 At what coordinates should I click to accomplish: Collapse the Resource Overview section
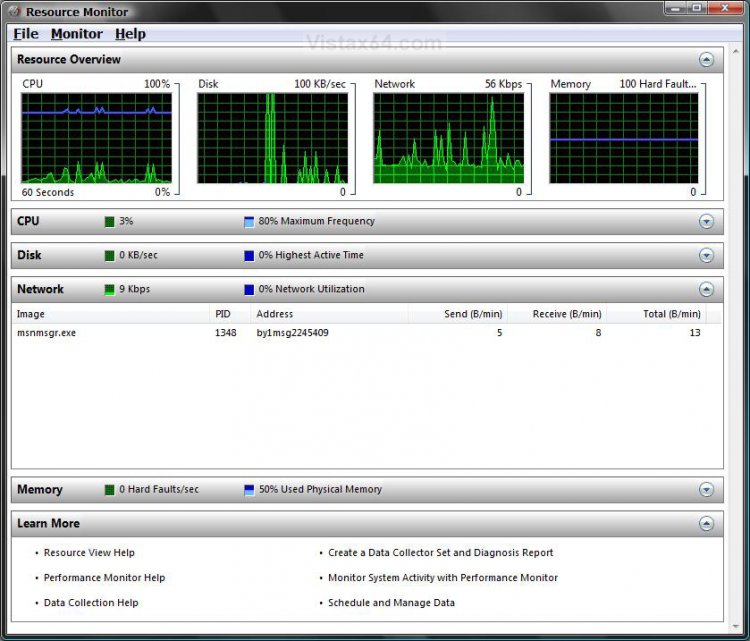click(706, 60)
